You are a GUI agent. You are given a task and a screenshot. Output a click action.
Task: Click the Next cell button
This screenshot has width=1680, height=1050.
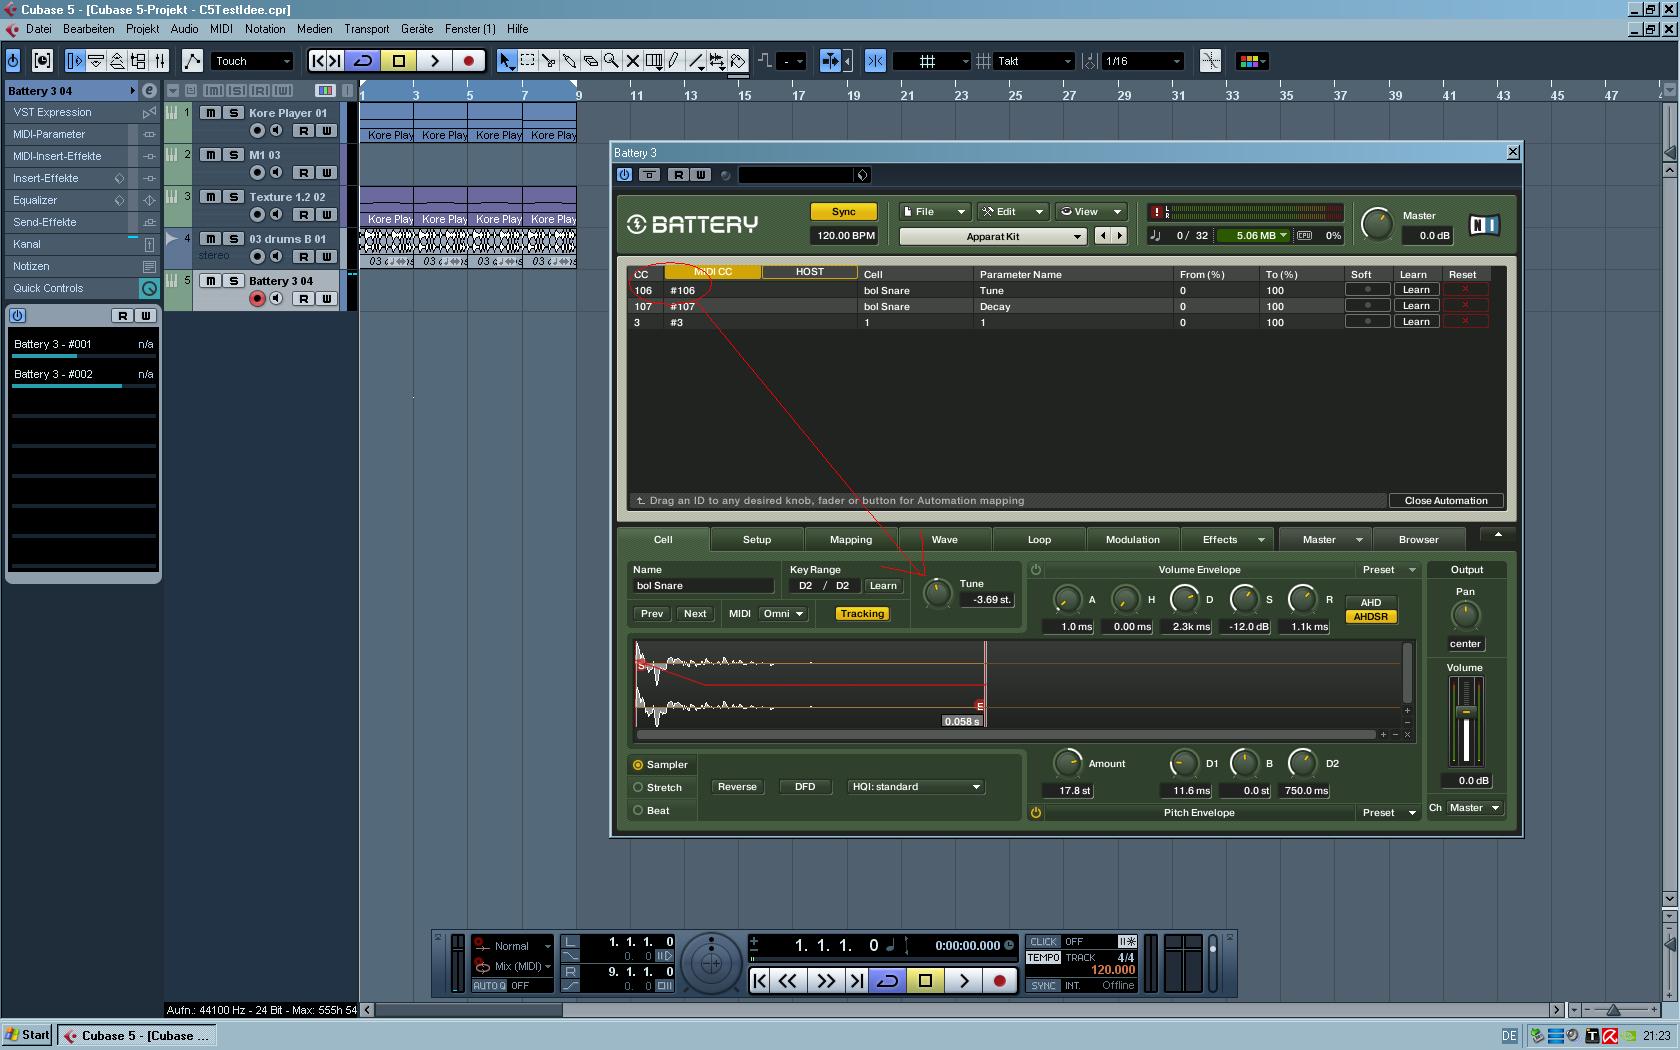695,614
